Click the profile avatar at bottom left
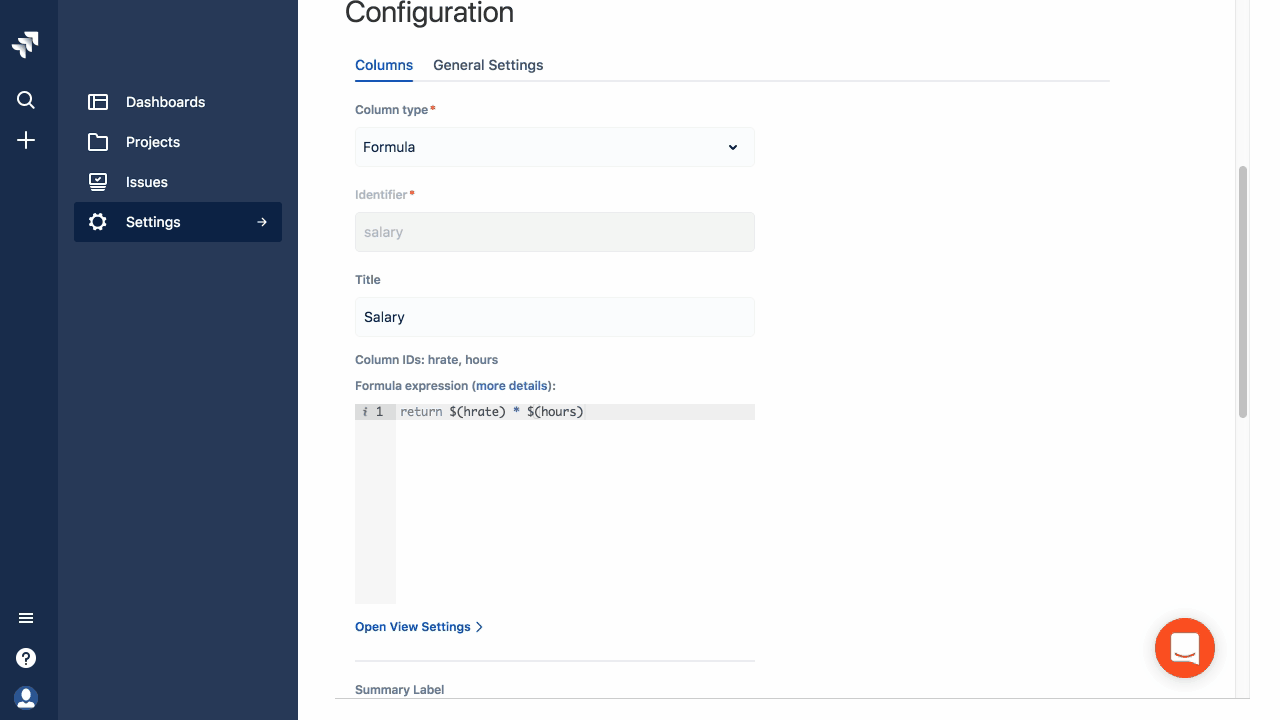This screenshot has width=1280, height=720. 26,697
